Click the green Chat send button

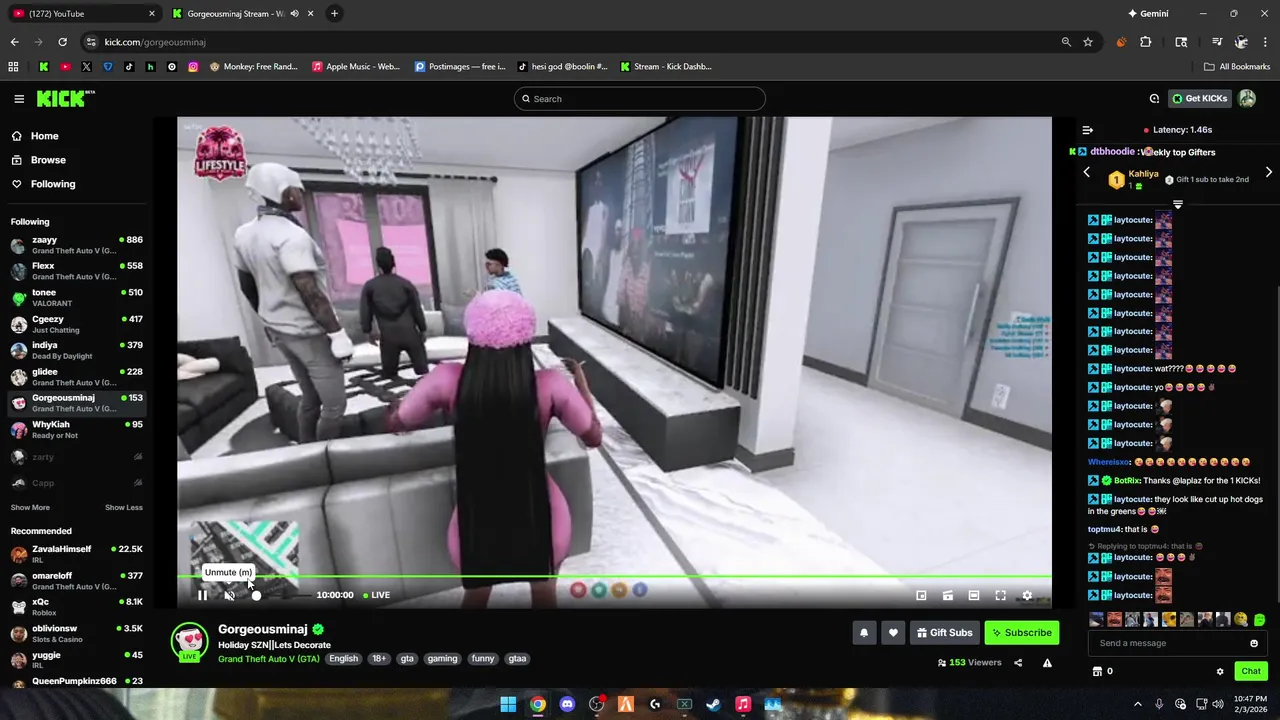(1251, 671)
